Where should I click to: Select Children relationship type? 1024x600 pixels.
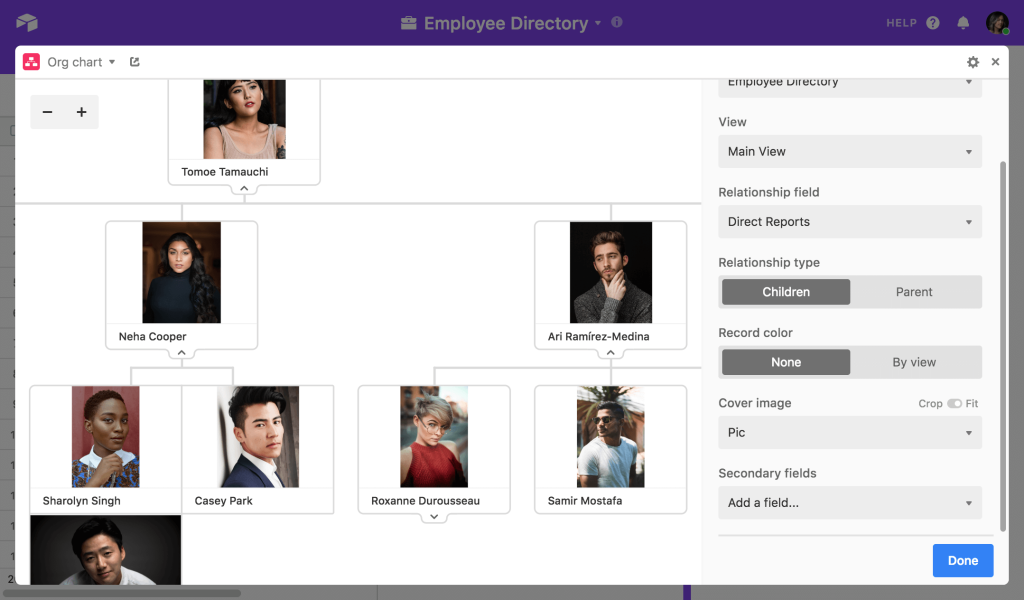pos(786,292)
